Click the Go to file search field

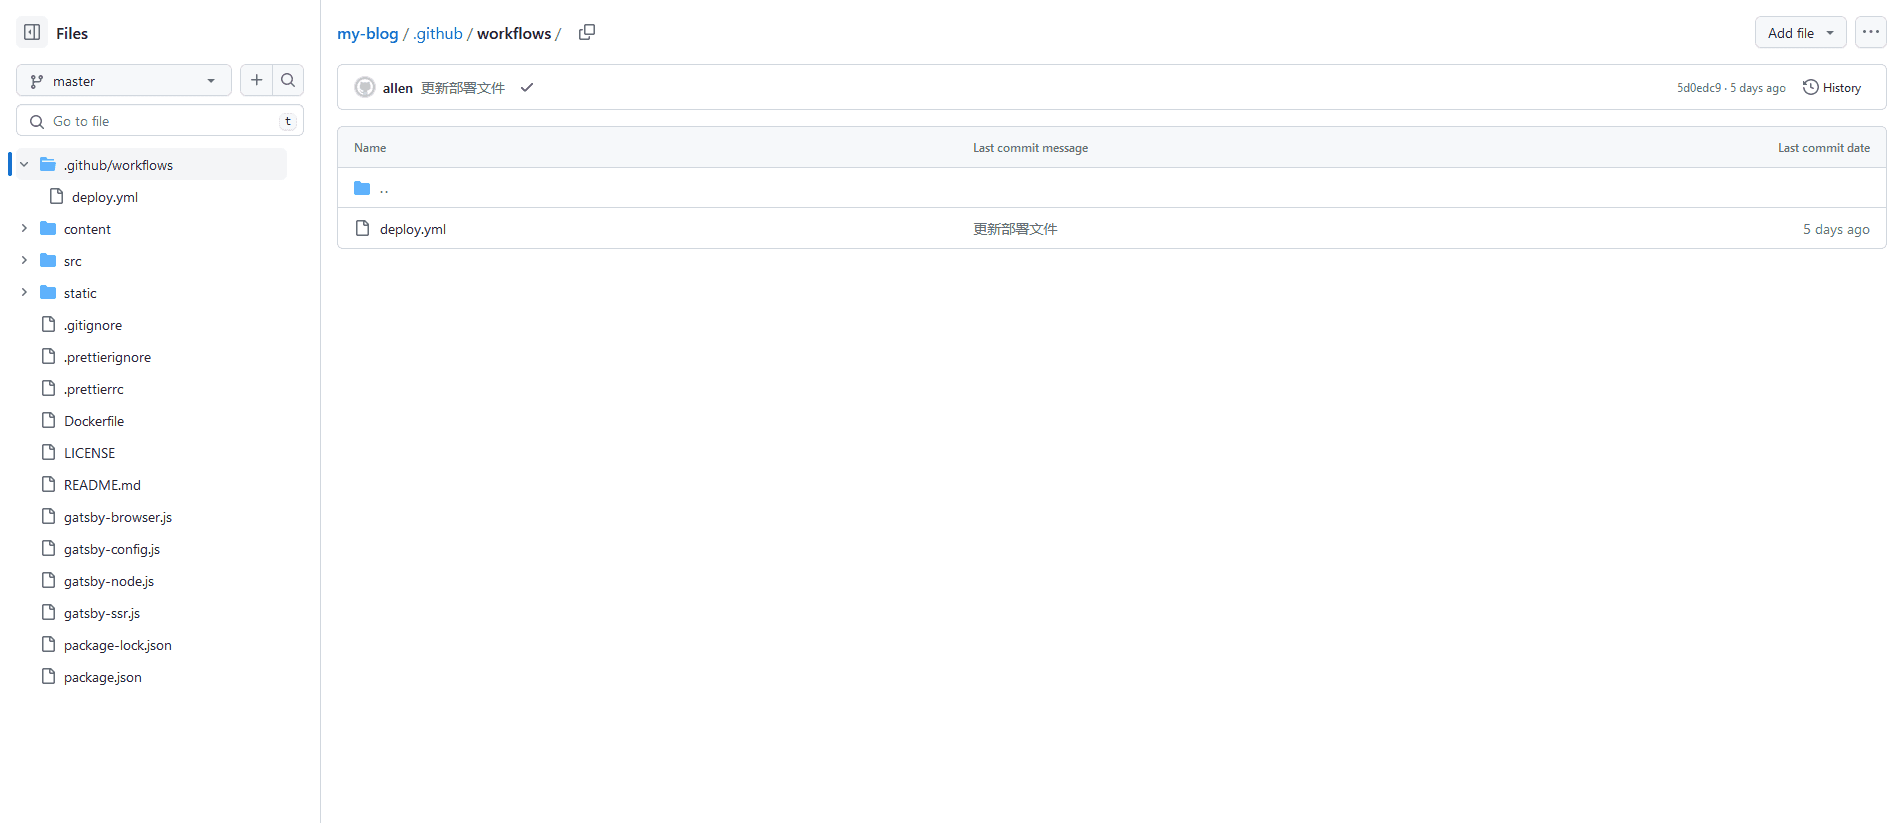click(x=160, y=121)
